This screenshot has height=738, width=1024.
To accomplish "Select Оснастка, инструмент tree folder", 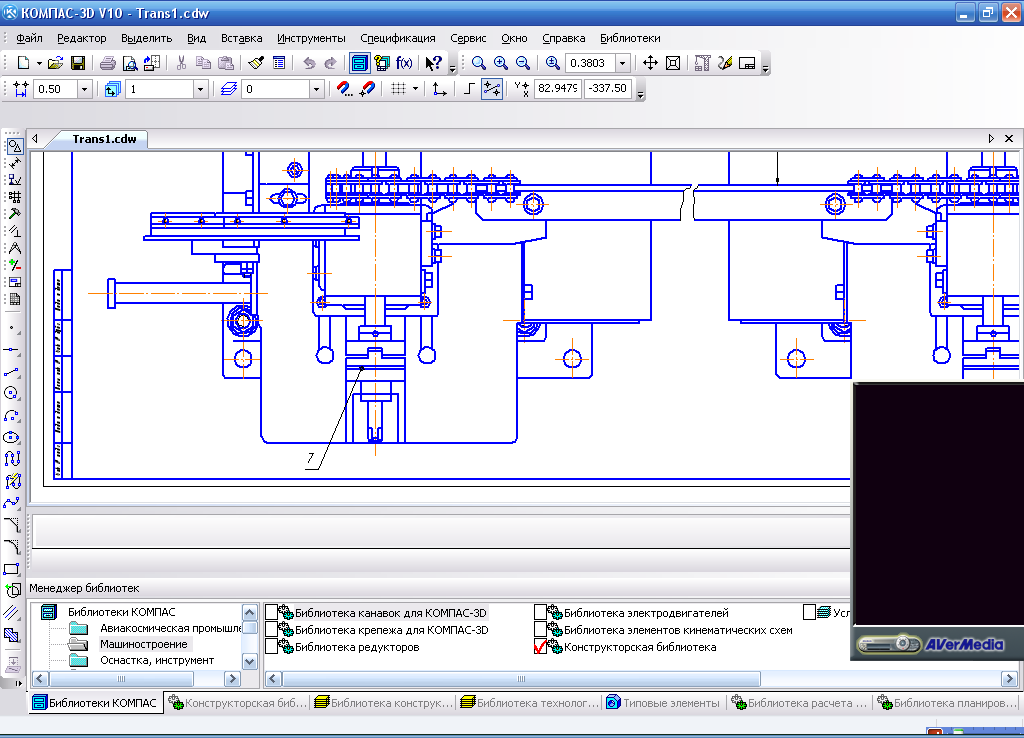I will 157,660.
